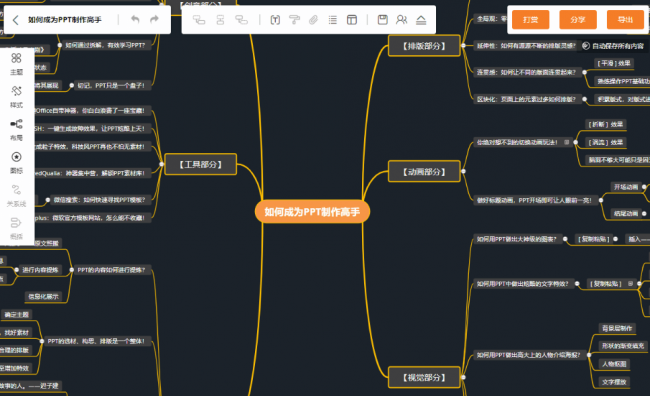This screenshot has width=650, height=396.
Task: Open note icon on 你绝对想不到 animation node
Action: tap(566, 142)
